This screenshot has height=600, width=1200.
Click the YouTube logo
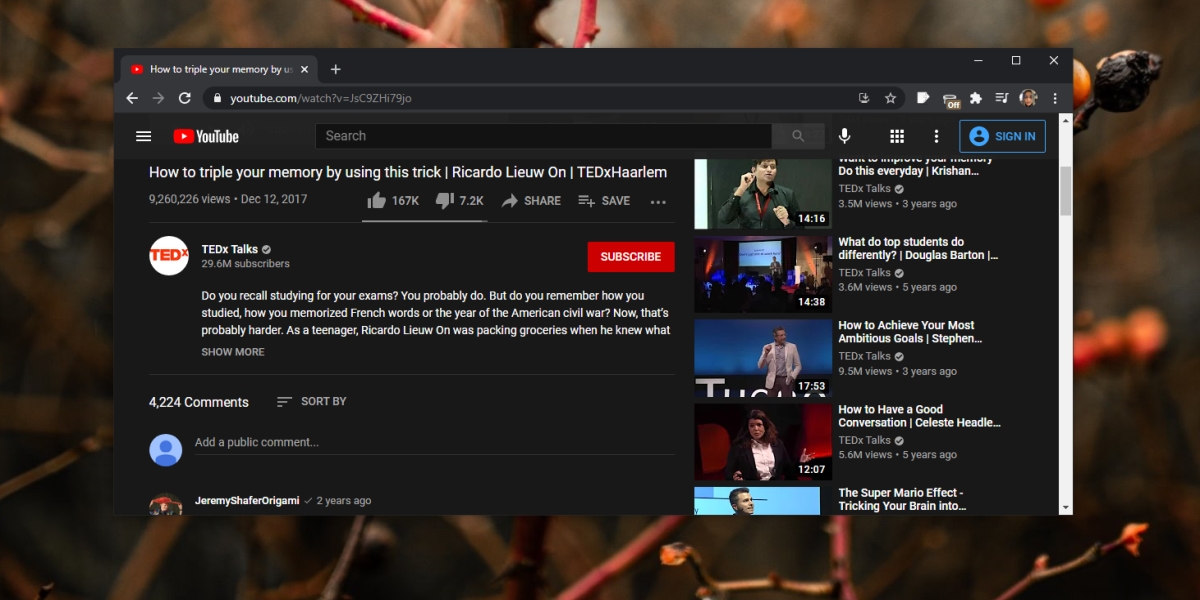[206, 136]
